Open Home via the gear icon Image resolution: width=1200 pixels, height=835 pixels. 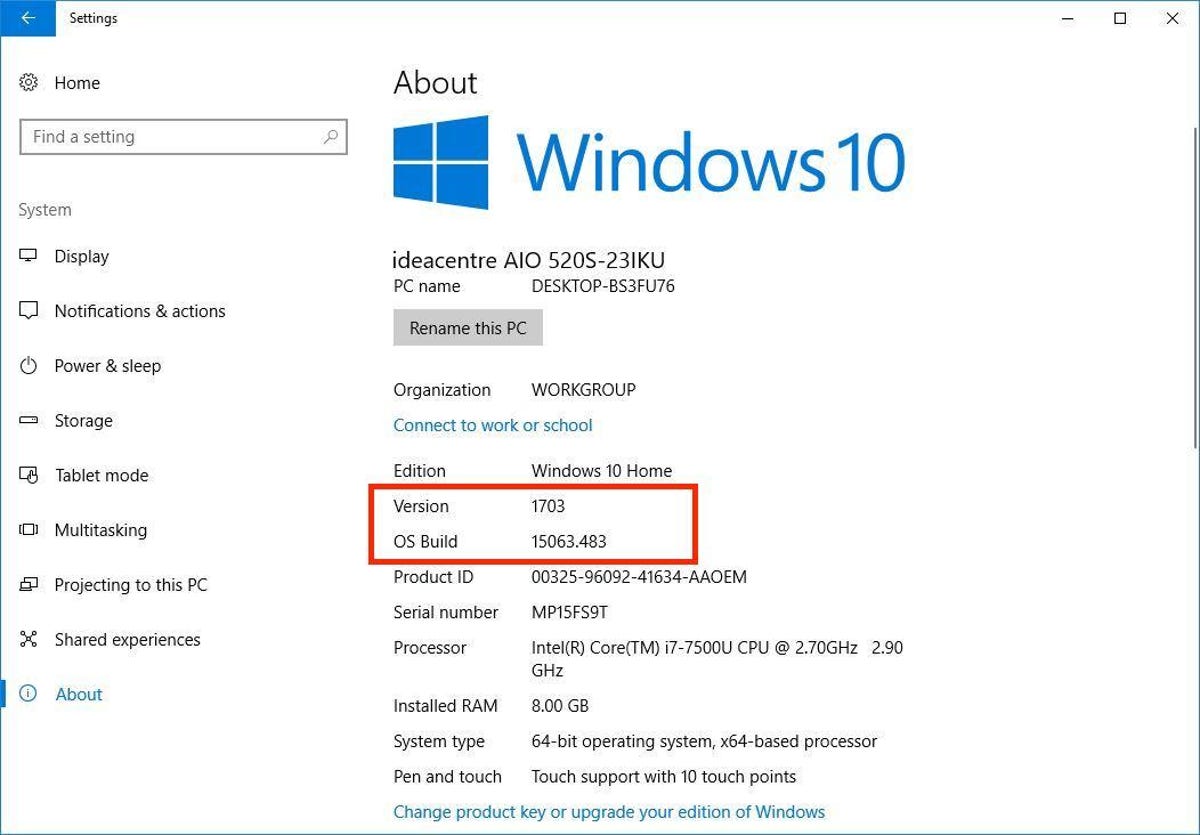[x=30, y=83]
